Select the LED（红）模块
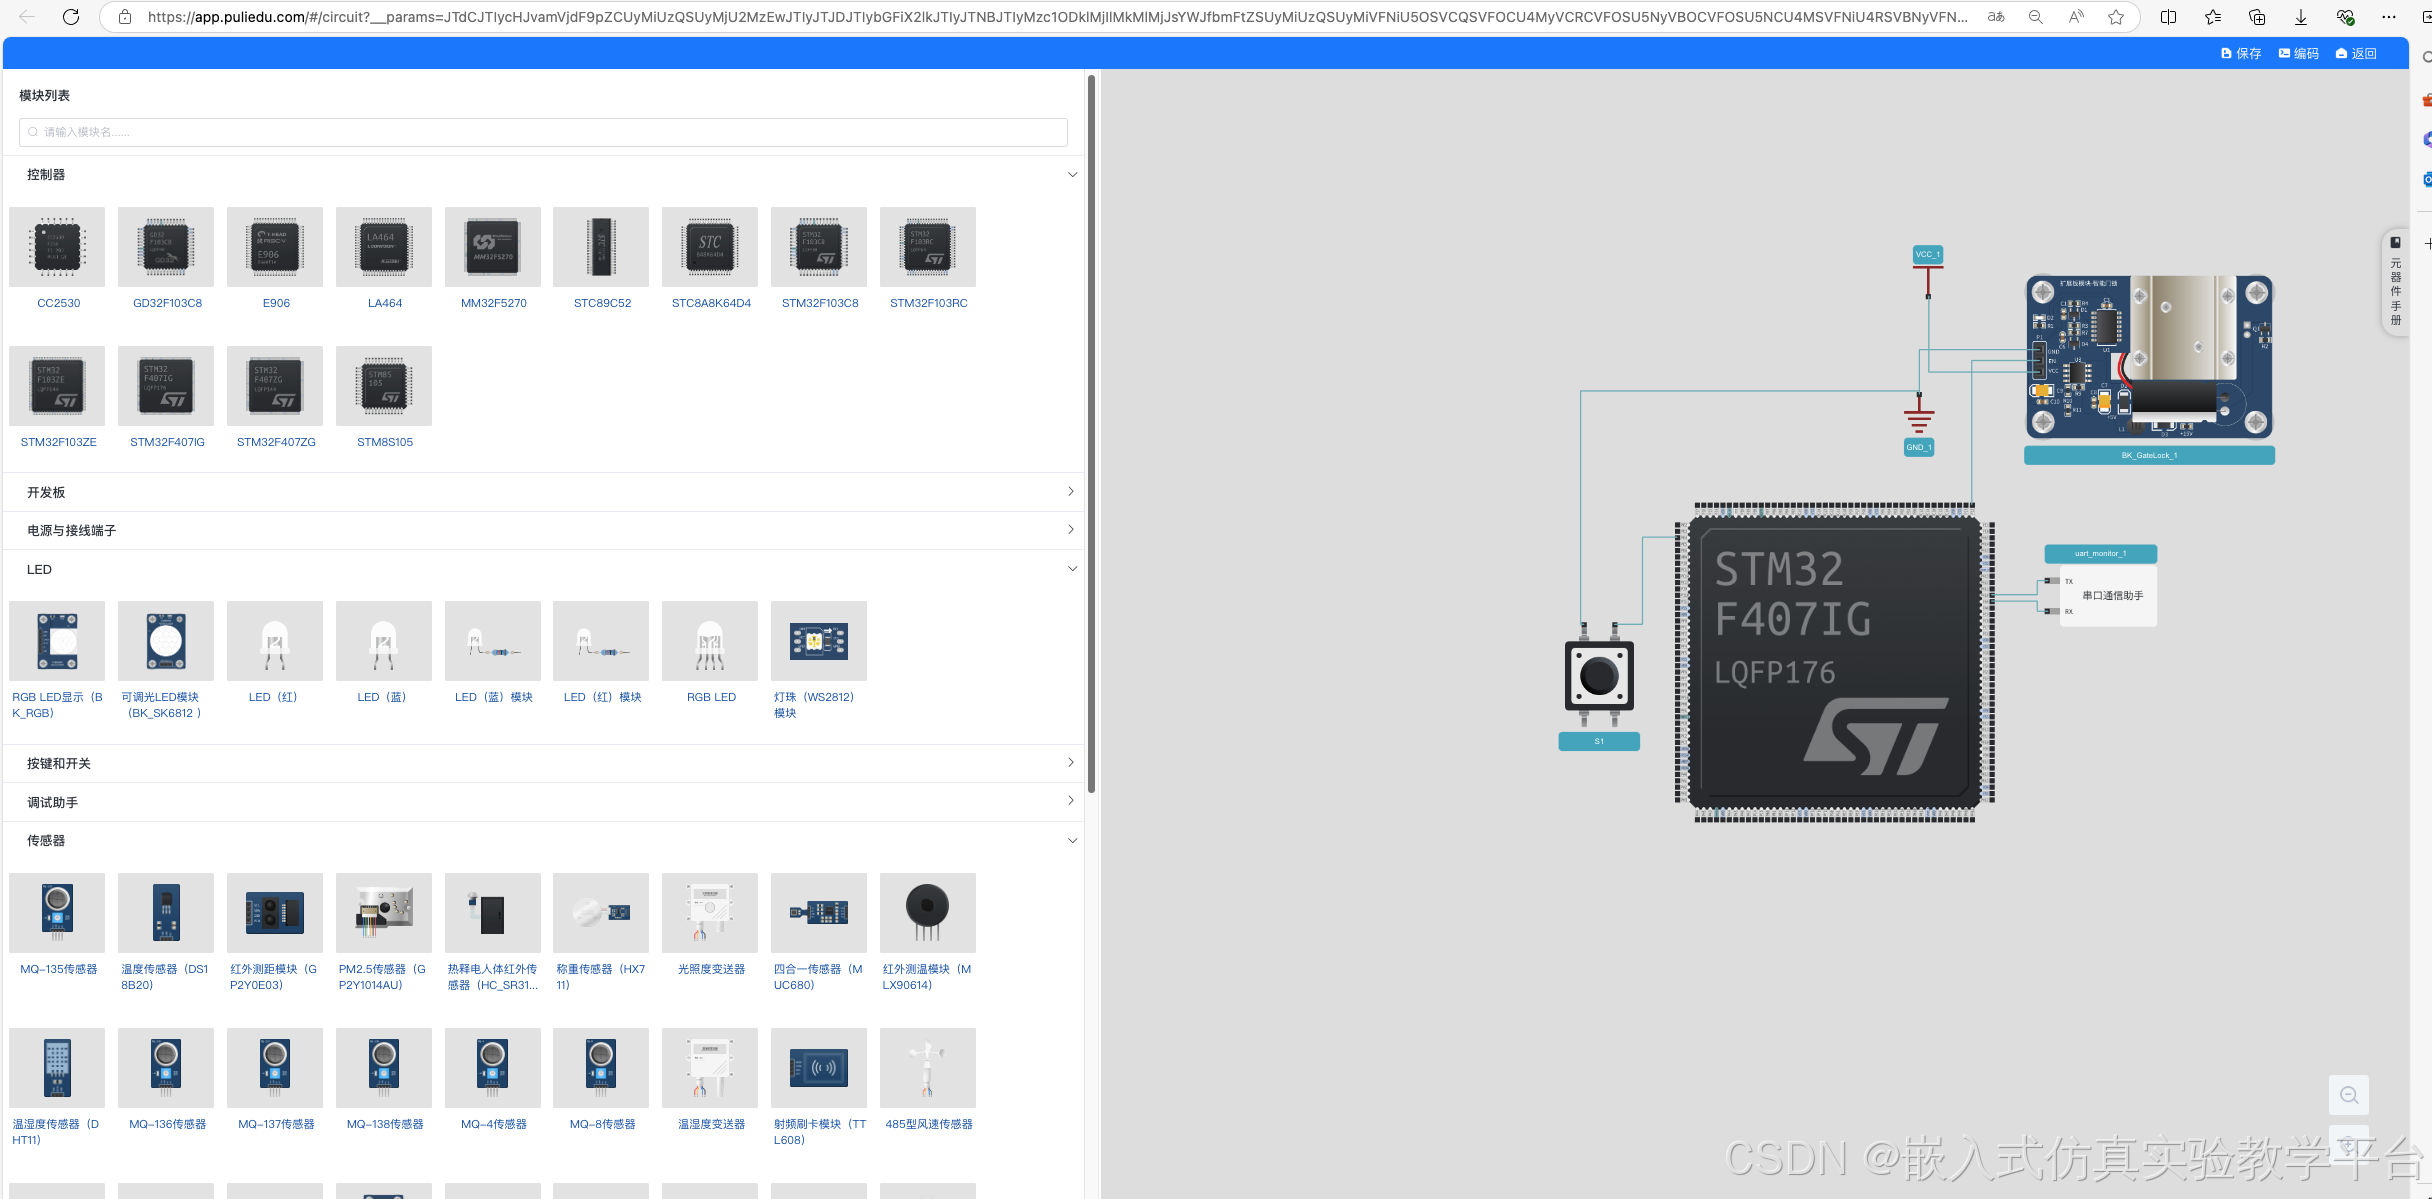The image size is (2432, 1199). point(601,641)
